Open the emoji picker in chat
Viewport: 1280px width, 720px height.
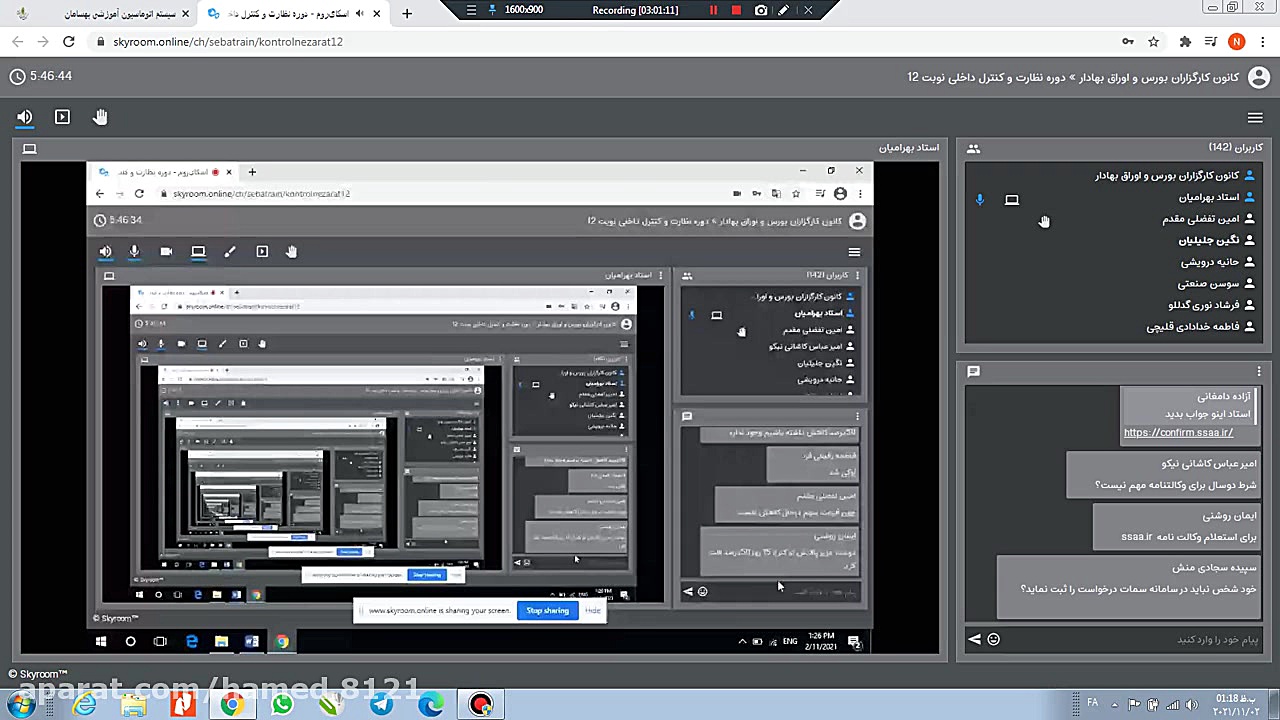993,639
